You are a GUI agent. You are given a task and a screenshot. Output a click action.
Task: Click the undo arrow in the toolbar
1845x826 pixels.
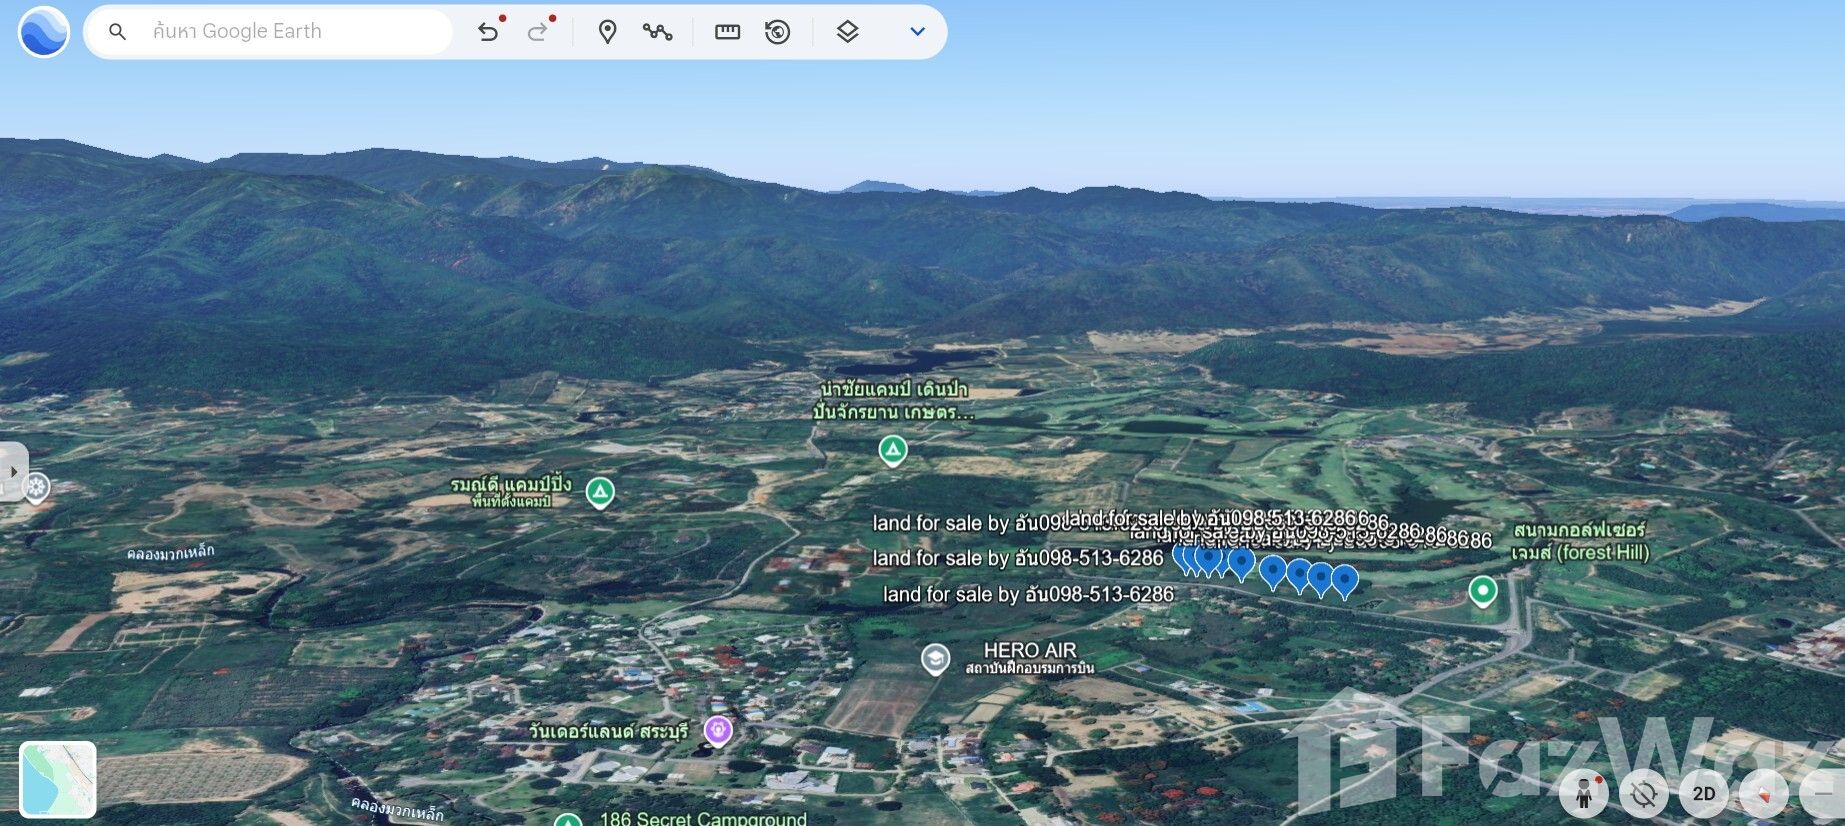pos(487,32)
